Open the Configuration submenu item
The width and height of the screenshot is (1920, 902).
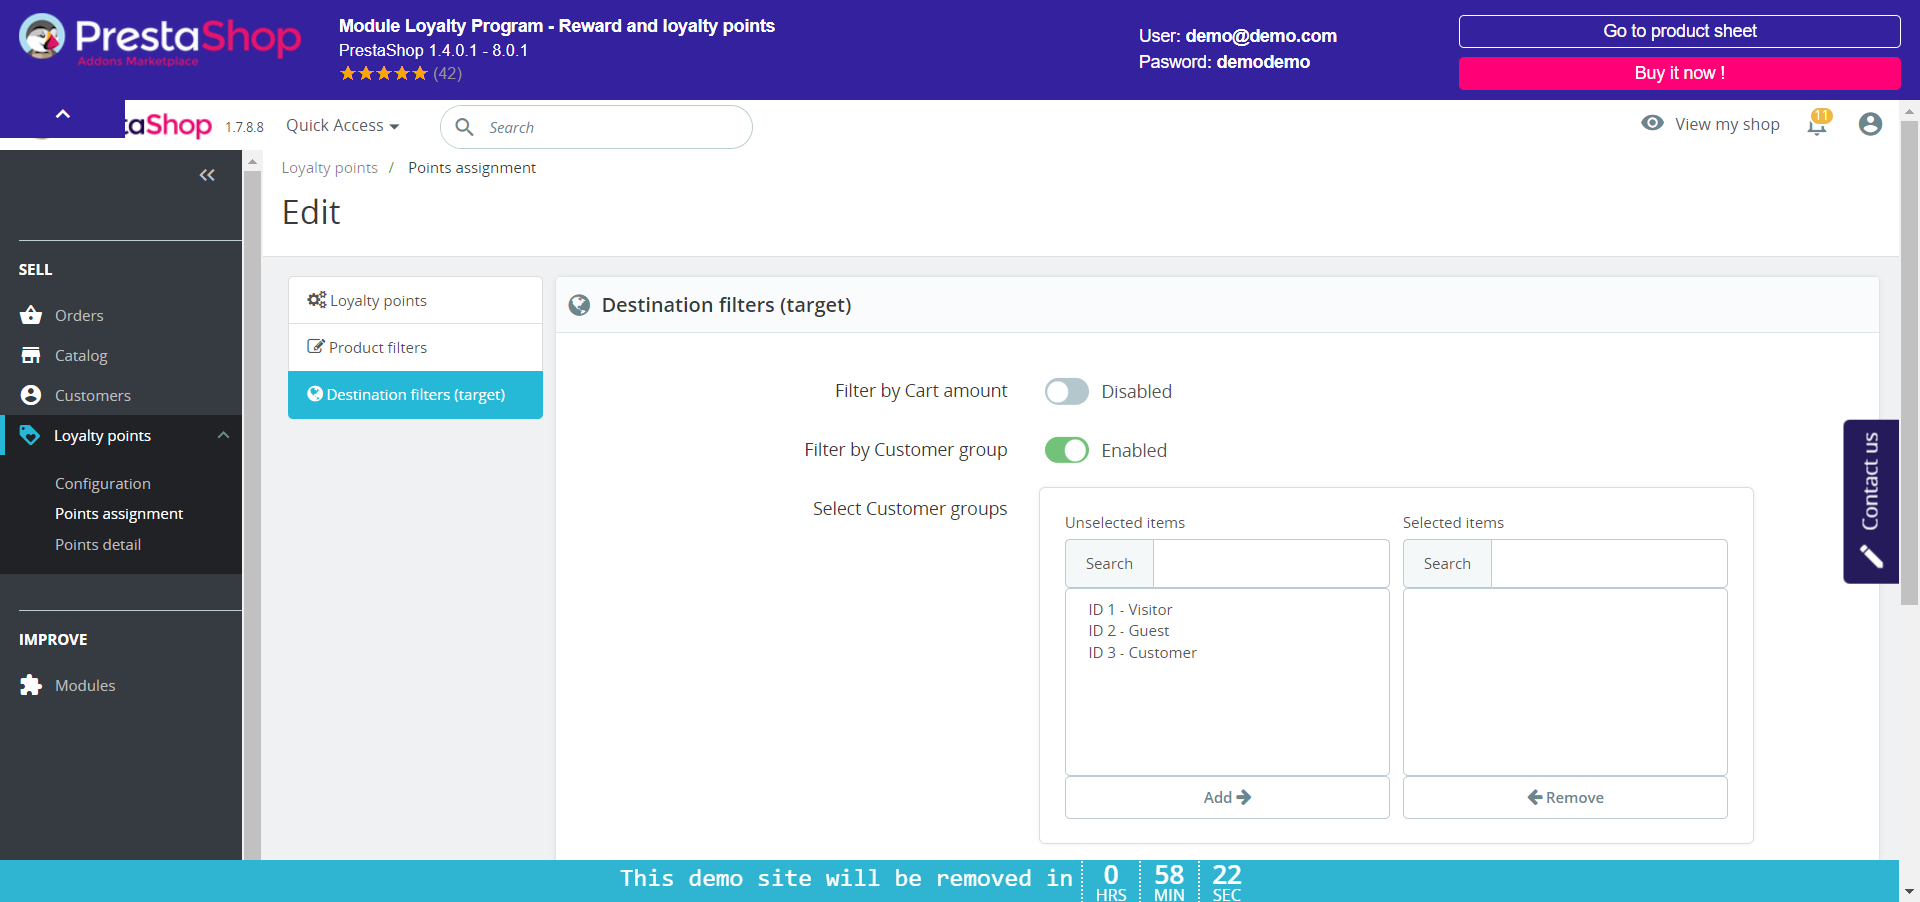(x=103, y=483)
